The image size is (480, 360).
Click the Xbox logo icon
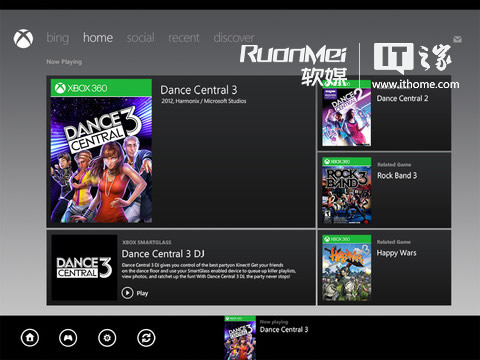tap(23, 39)
